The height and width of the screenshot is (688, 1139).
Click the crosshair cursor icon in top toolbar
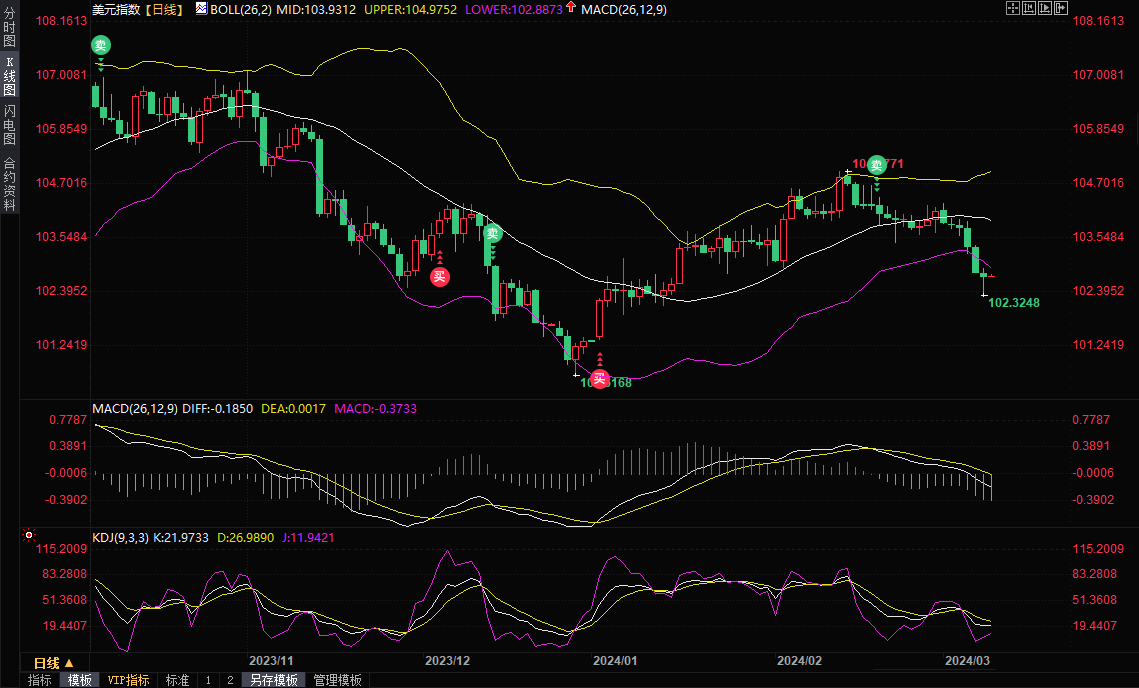point(1012,8)
